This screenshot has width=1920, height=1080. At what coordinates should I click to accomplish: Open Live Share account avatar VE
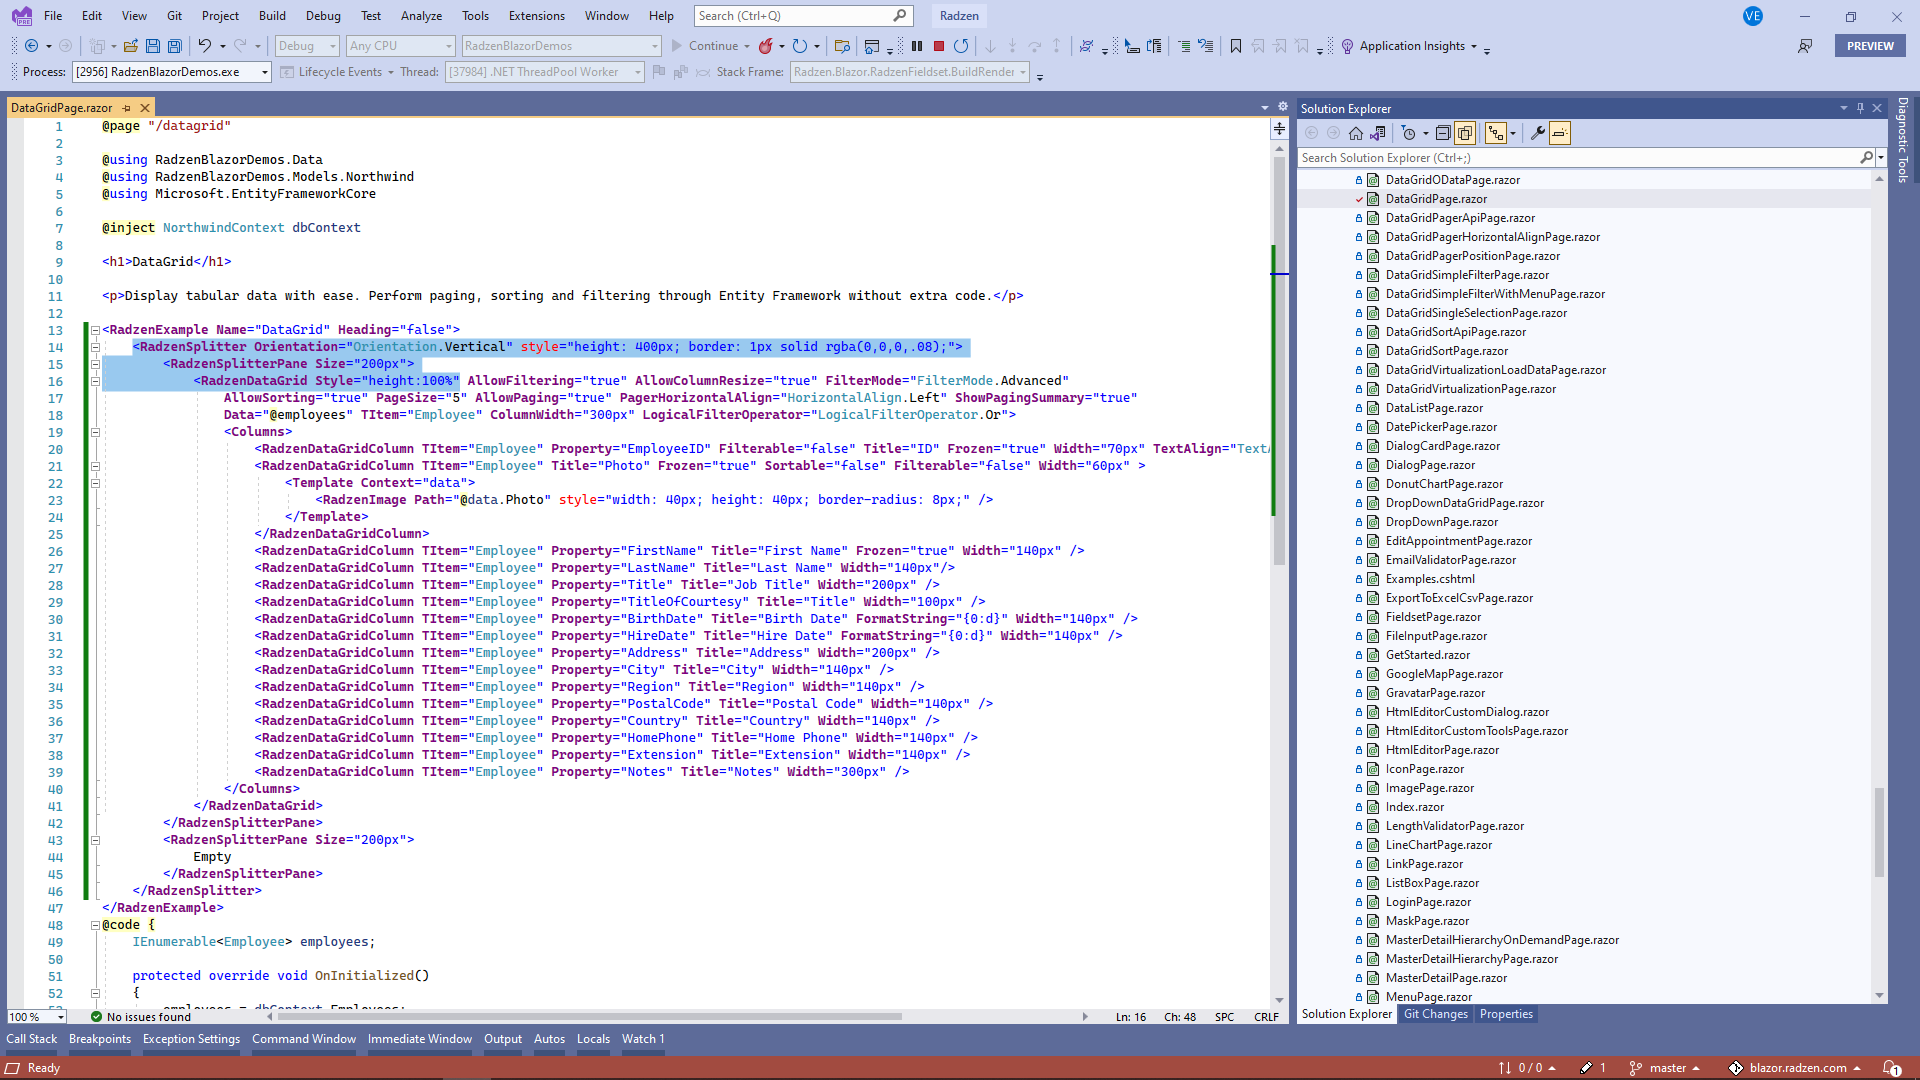point(1752,16)
